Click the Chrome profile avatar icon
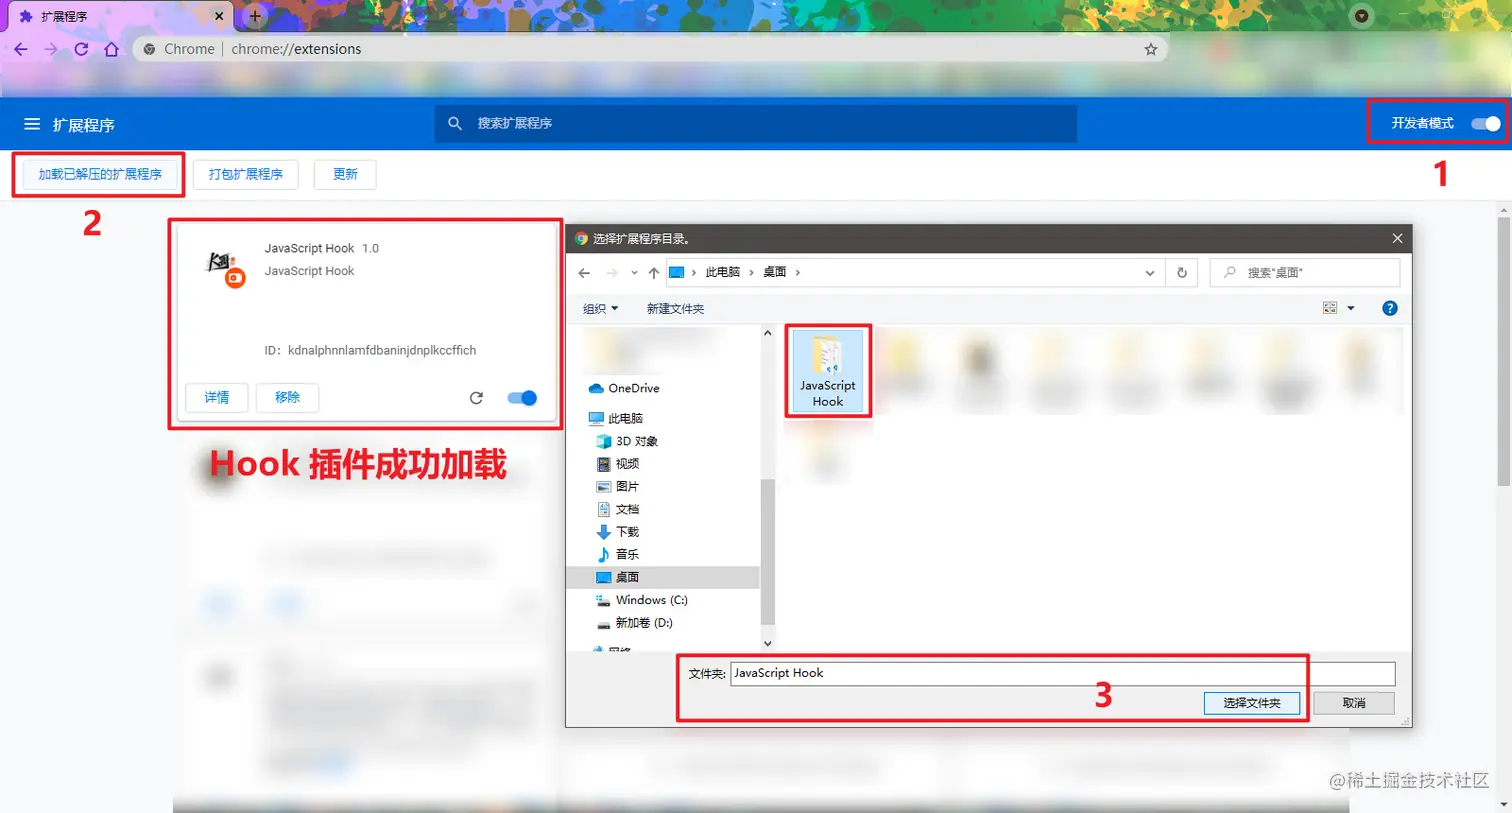1512x813 pixels. pos(1361,16)
